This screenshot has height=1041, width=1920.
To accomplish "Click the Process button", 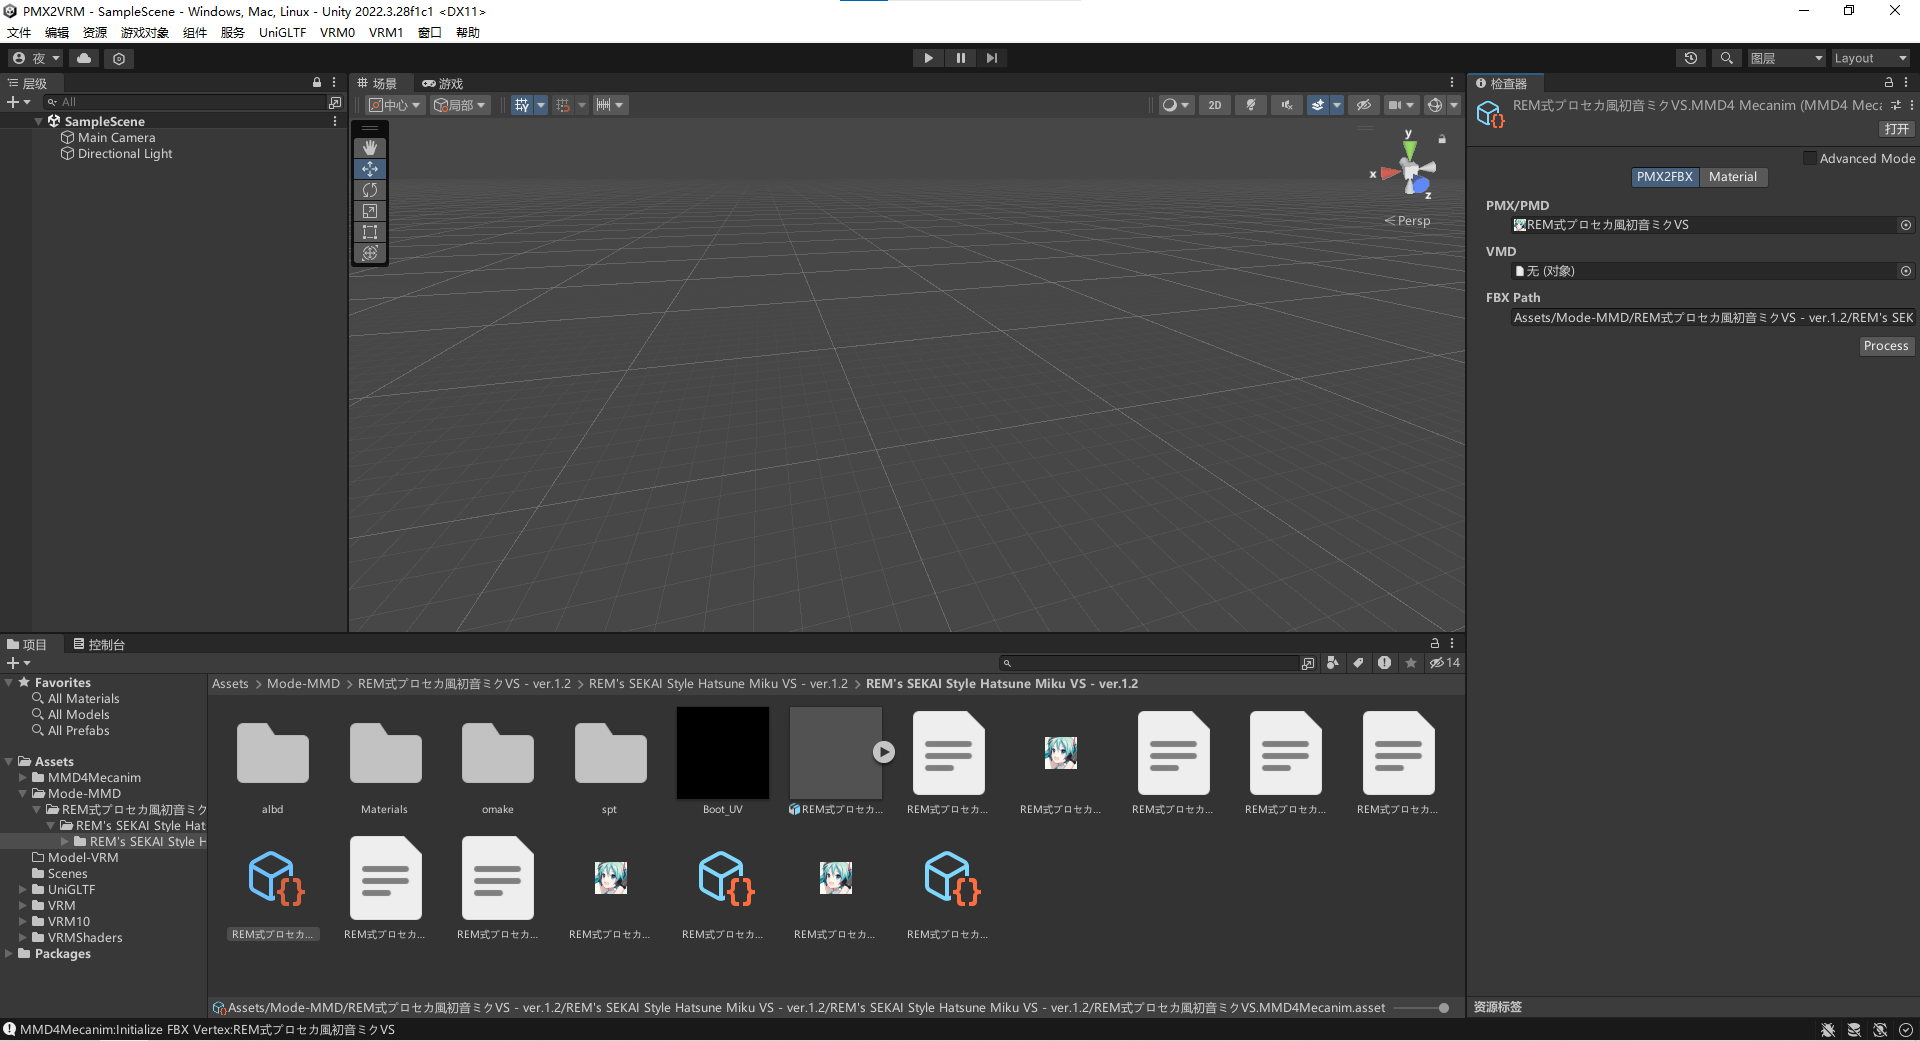I will pyautogui.click(x=1886, y=346).
